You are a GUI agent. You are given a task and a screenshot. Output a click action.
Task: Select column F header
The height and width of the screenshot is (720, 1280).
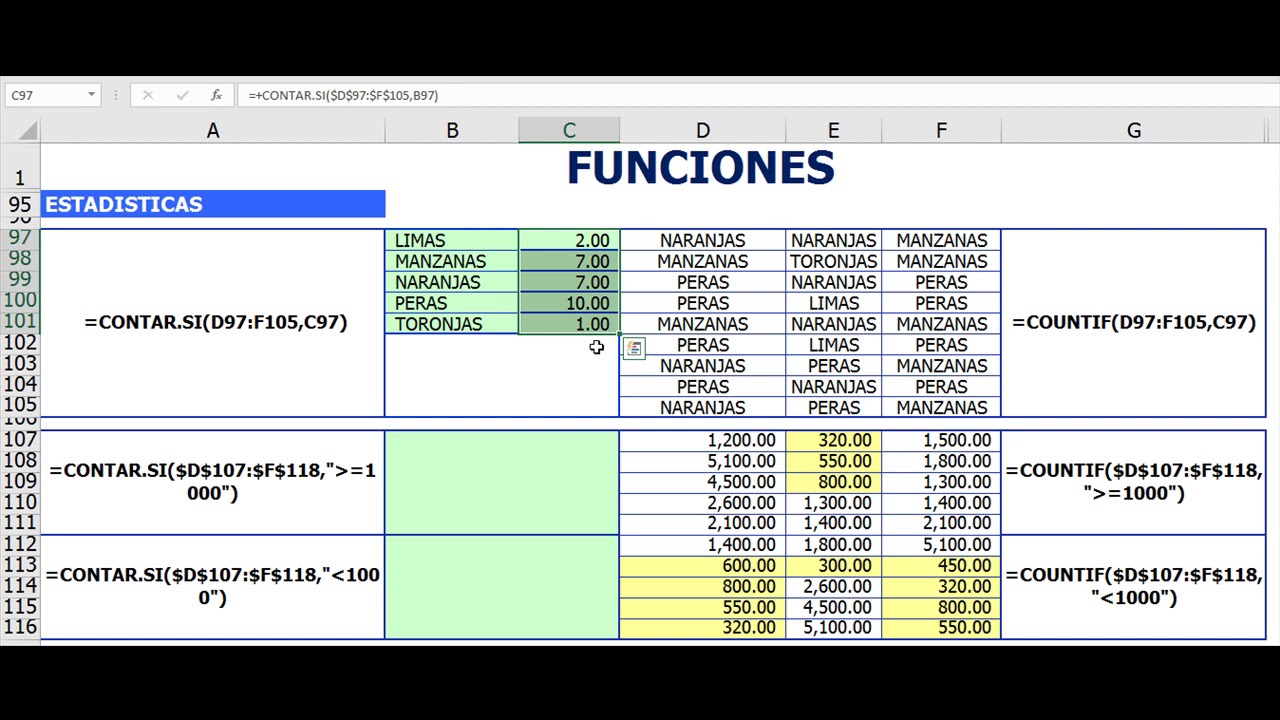click(x=941, y=130)
